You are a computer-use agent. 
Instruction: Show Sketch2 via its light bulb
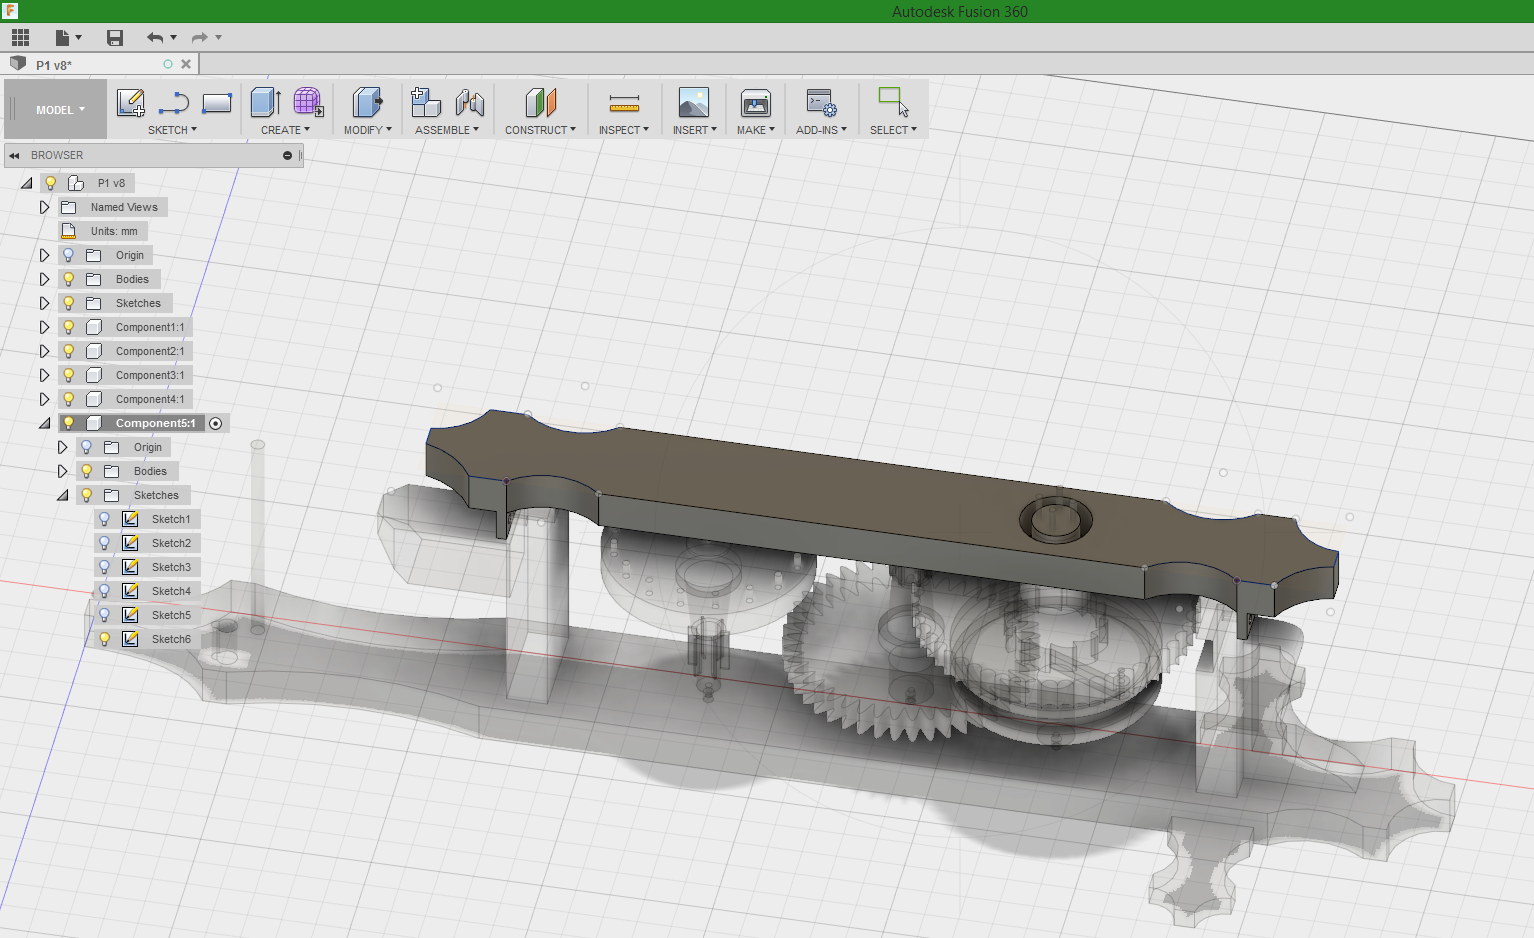pyautogui.click(x=104, y=543)
